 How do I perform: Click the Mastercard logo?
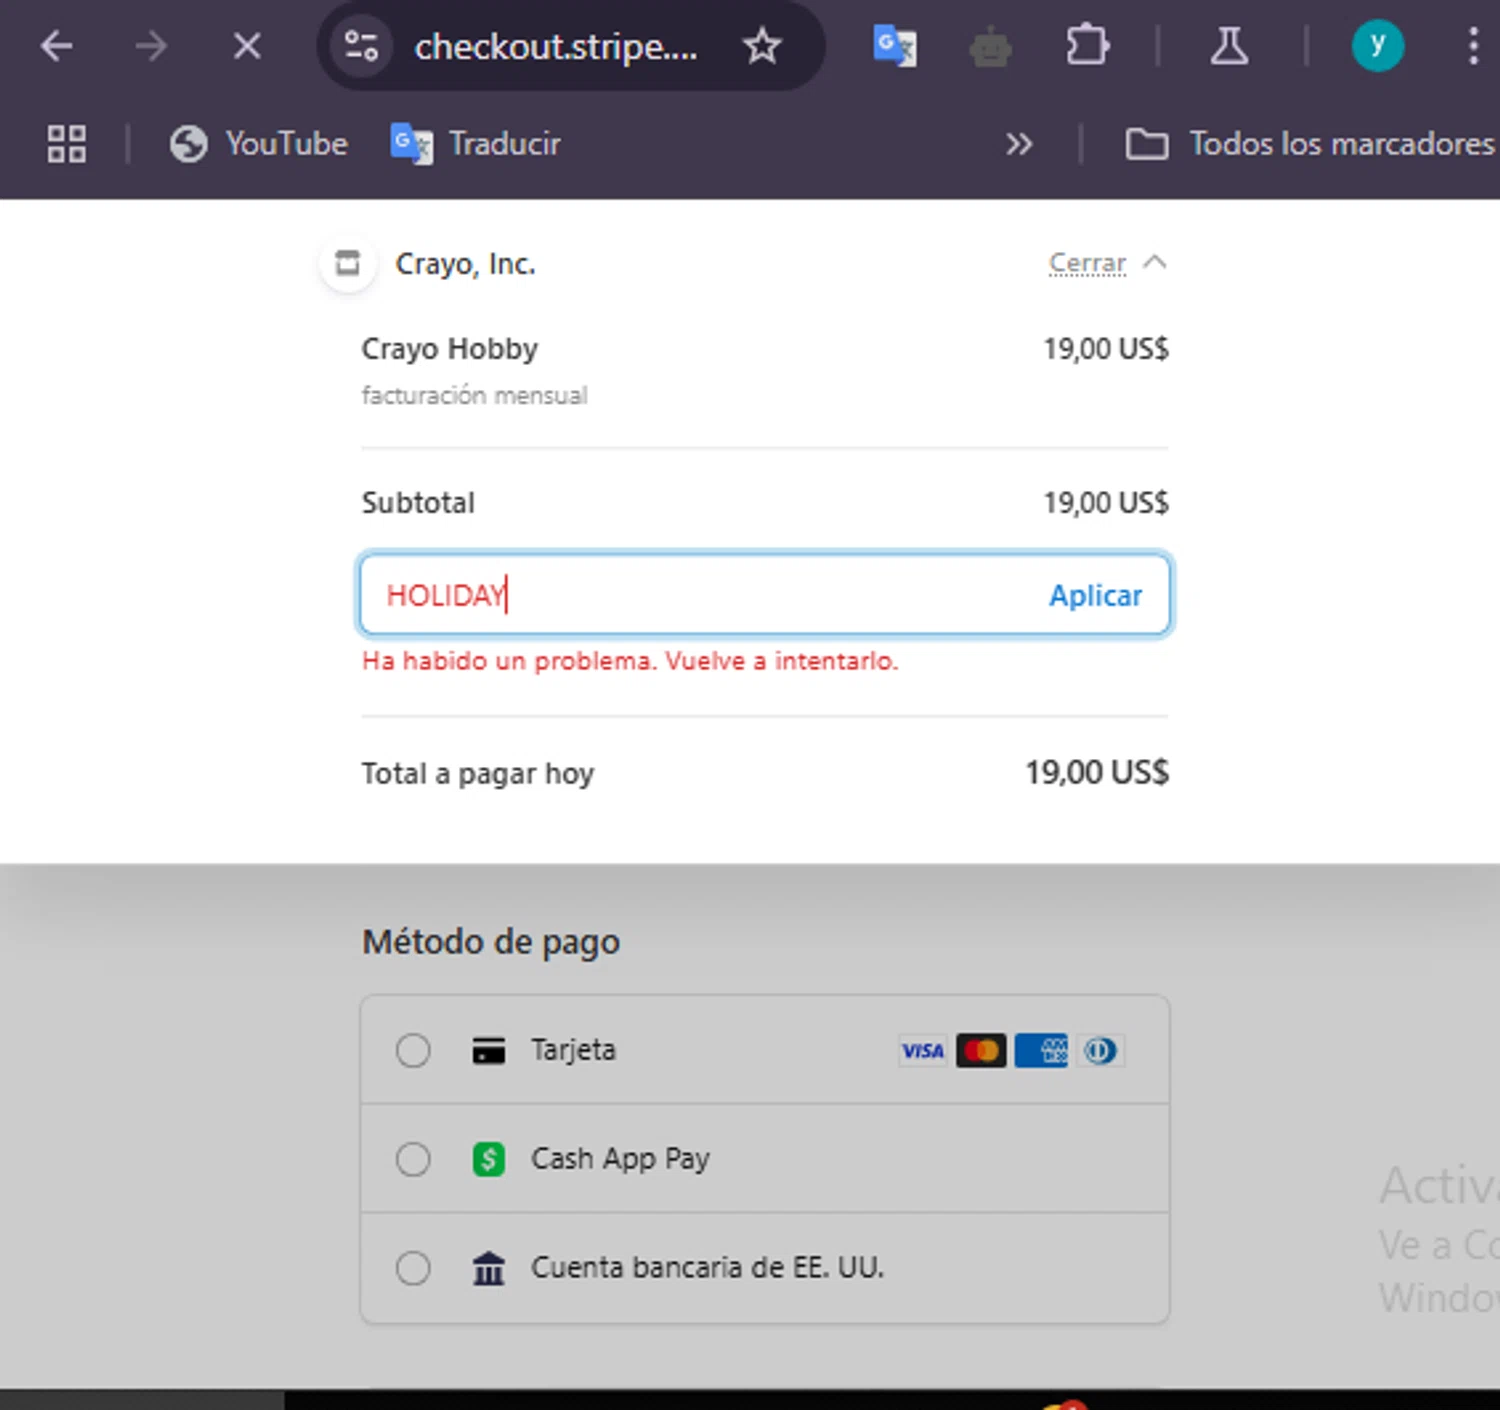[x=981, y=1050]
